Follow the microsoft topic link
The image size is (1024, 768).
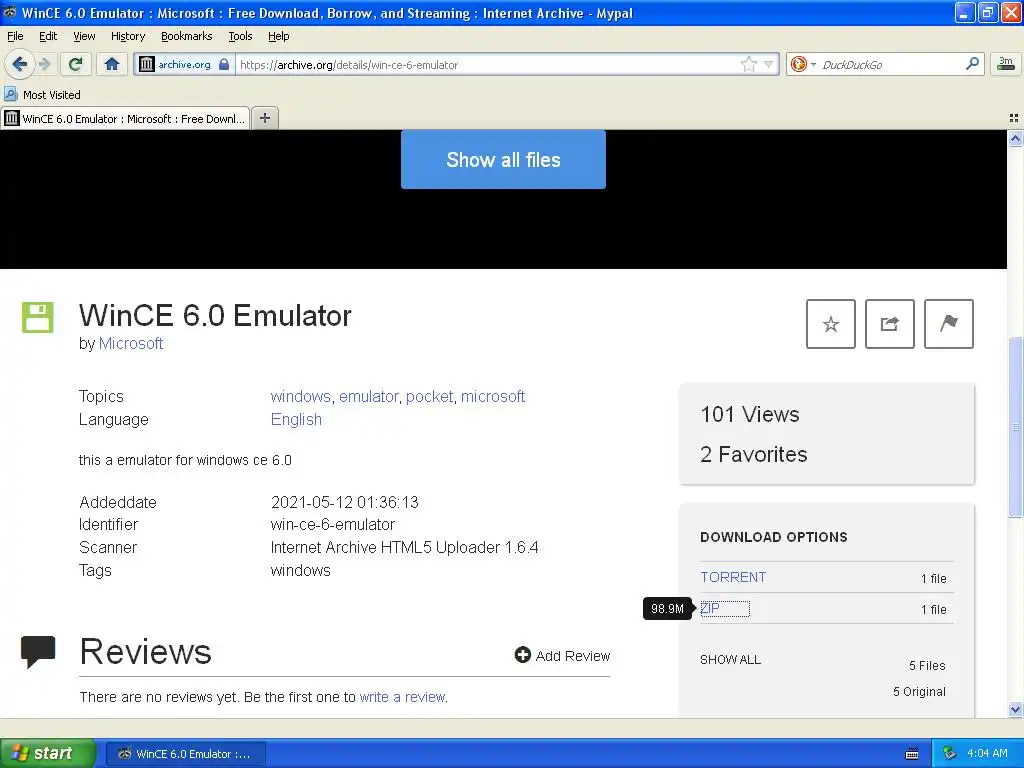[x=493, y=396]
